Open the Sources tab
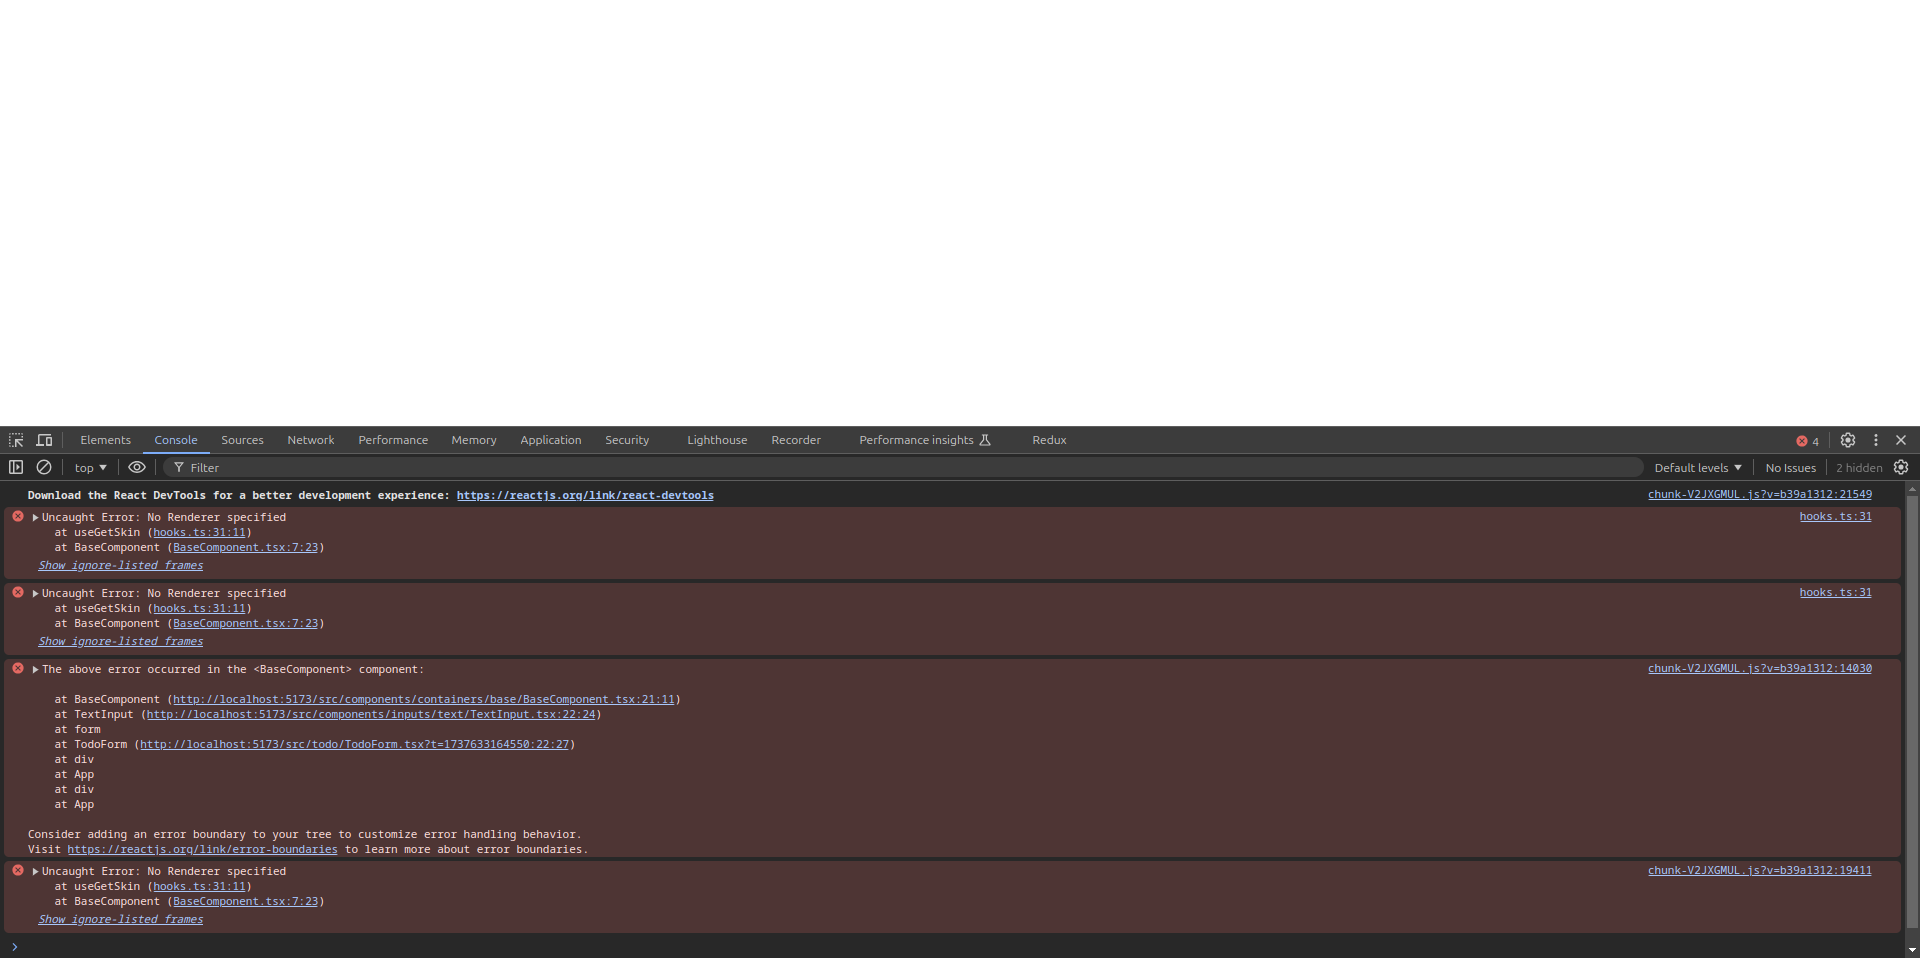 click(242, 440)
